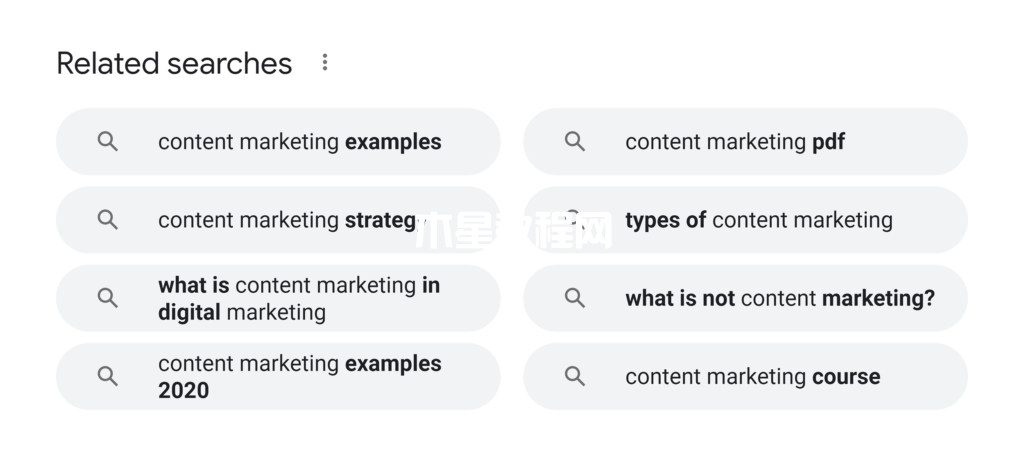Open types of content marketing search
Screen dimensions: 1024x461
point(745,220)
